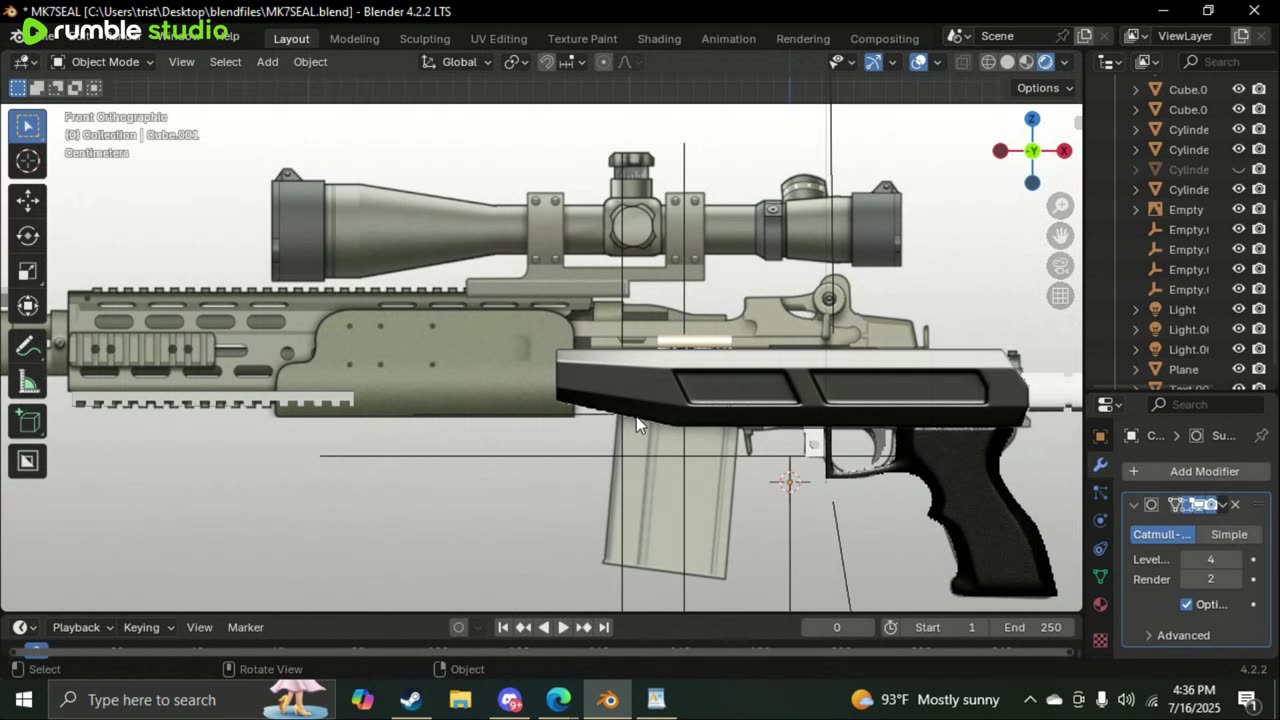This screenshot has width=1280, height=720.
Task: Toggle camera view gizmo icon
Action: tap(1060, 266)
